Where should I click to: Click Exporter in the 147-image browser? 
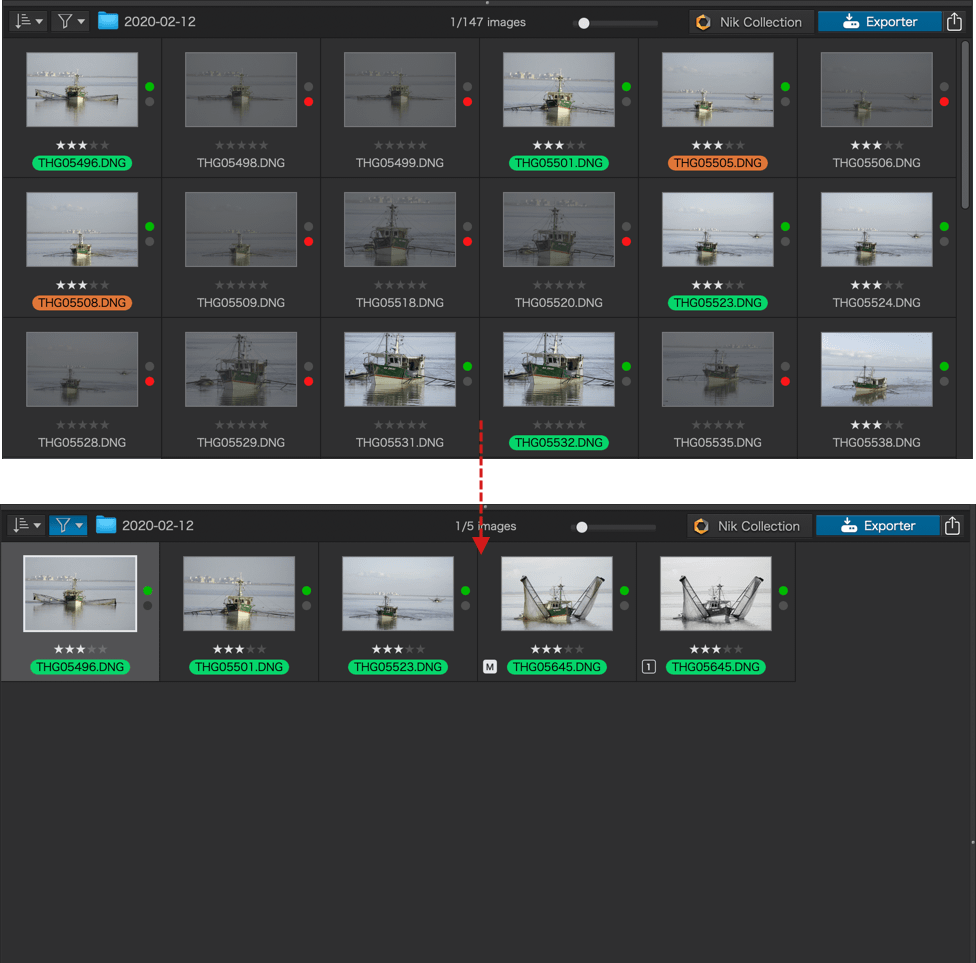tap(880, 22)
